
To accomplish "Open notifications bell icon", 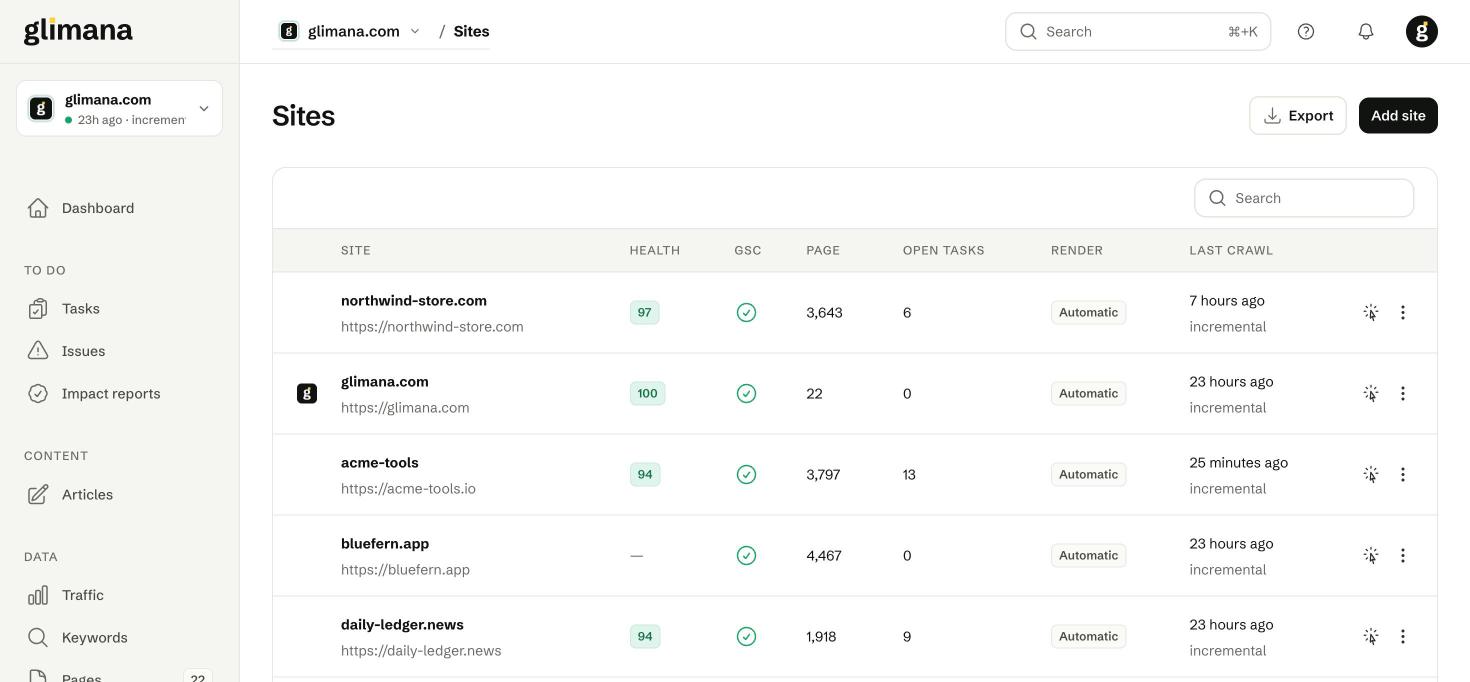I will point(1366,31).
